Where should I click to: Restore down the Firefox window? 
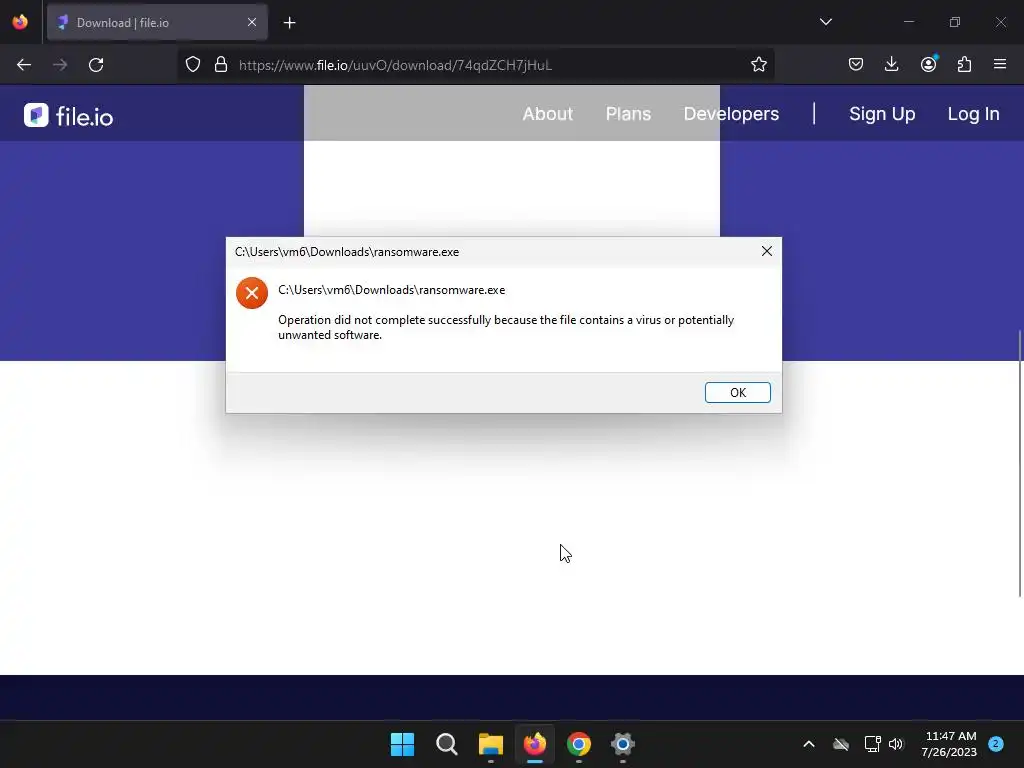955,22
